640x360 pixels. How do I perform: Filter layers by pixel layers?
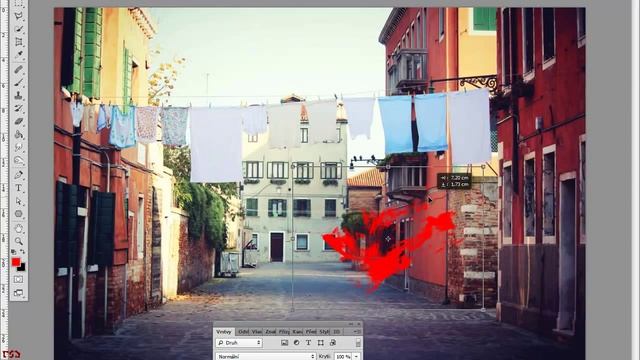[x=284, y=343]
